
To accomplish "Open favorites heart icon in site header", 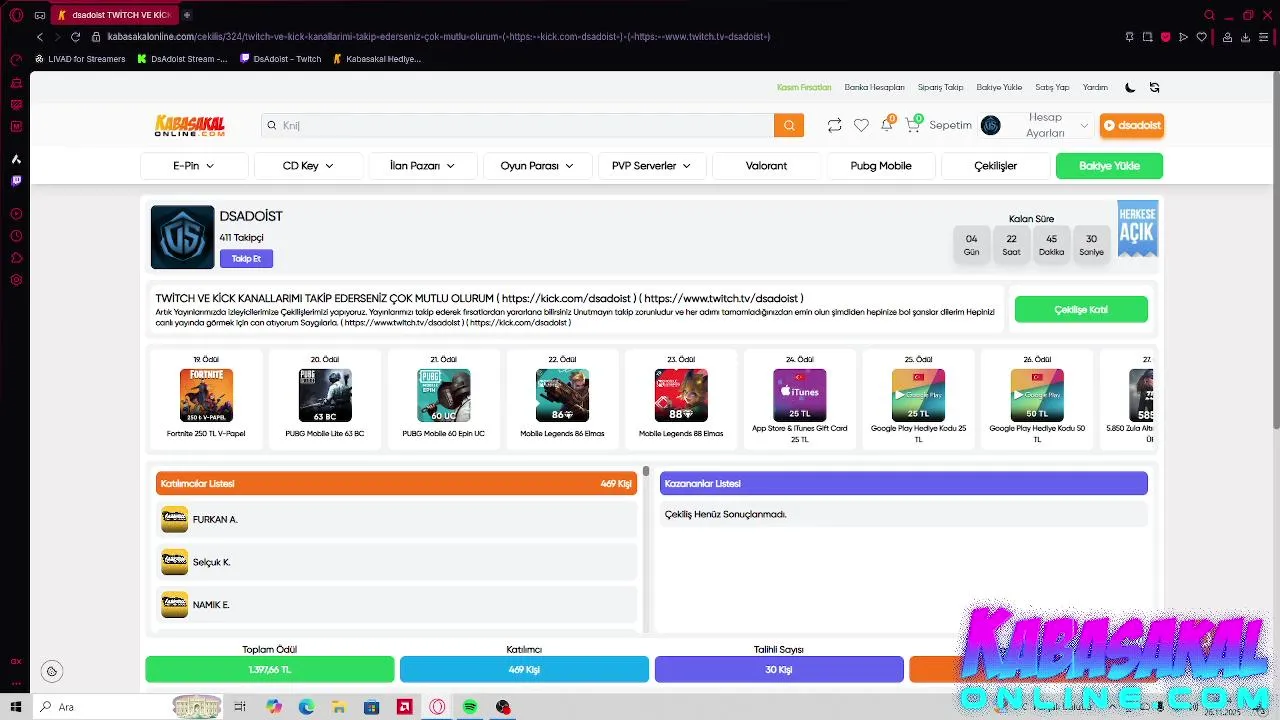I will (x=861, y=125).
